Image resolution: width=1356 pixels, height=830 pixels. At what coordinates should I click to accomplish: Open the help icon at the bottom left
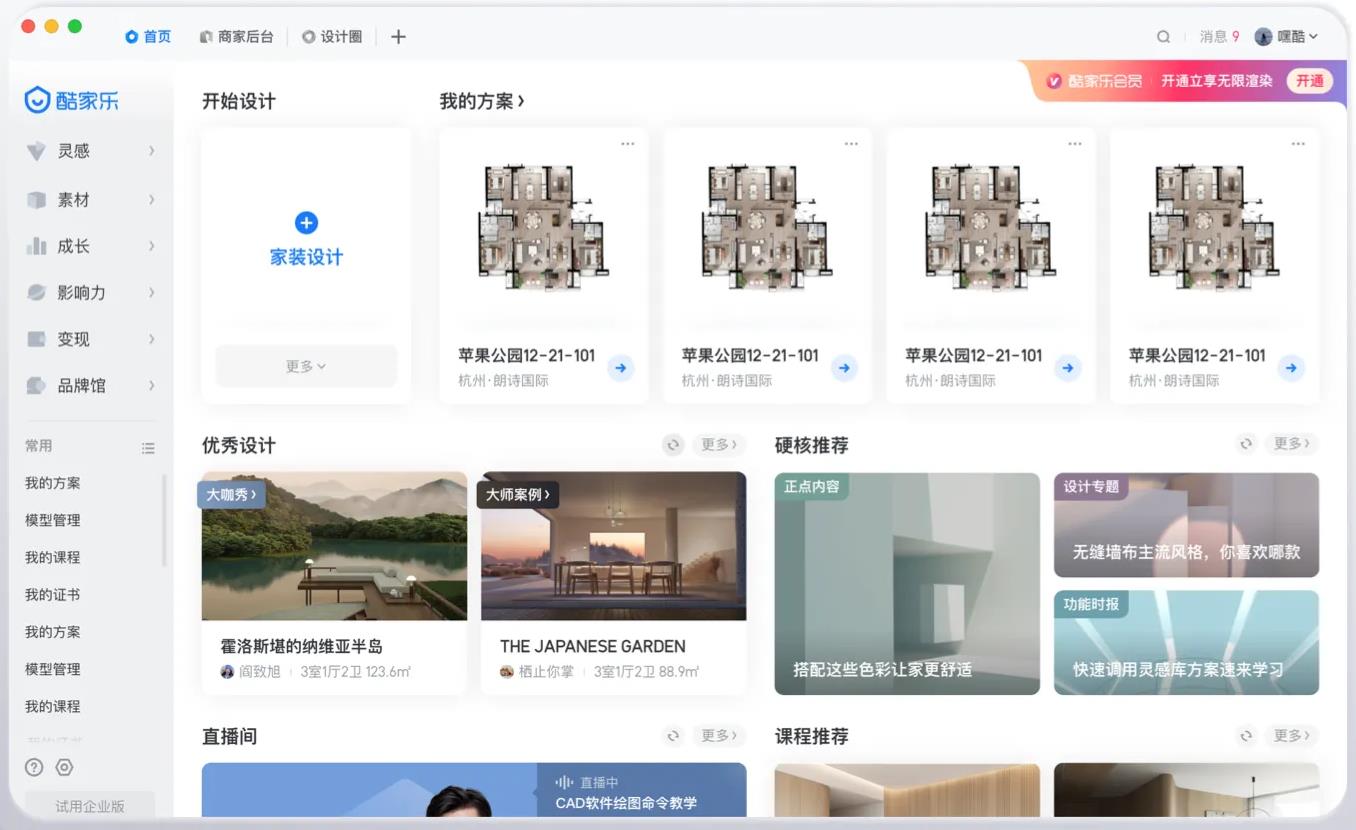coord(34,767)
